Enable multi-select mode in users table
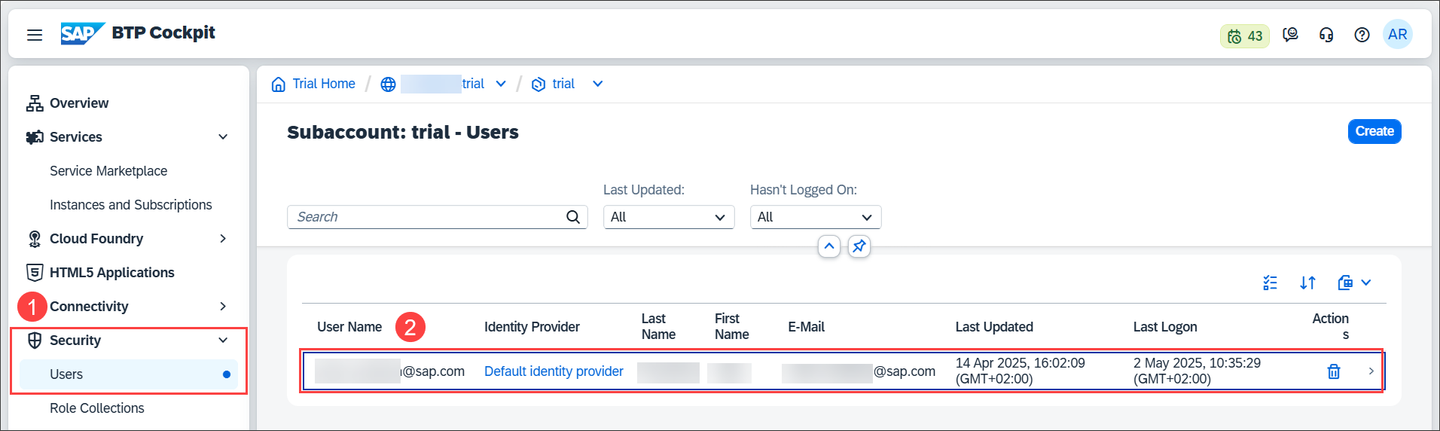Screen dimensions: 1440x431 point(1270,283)
